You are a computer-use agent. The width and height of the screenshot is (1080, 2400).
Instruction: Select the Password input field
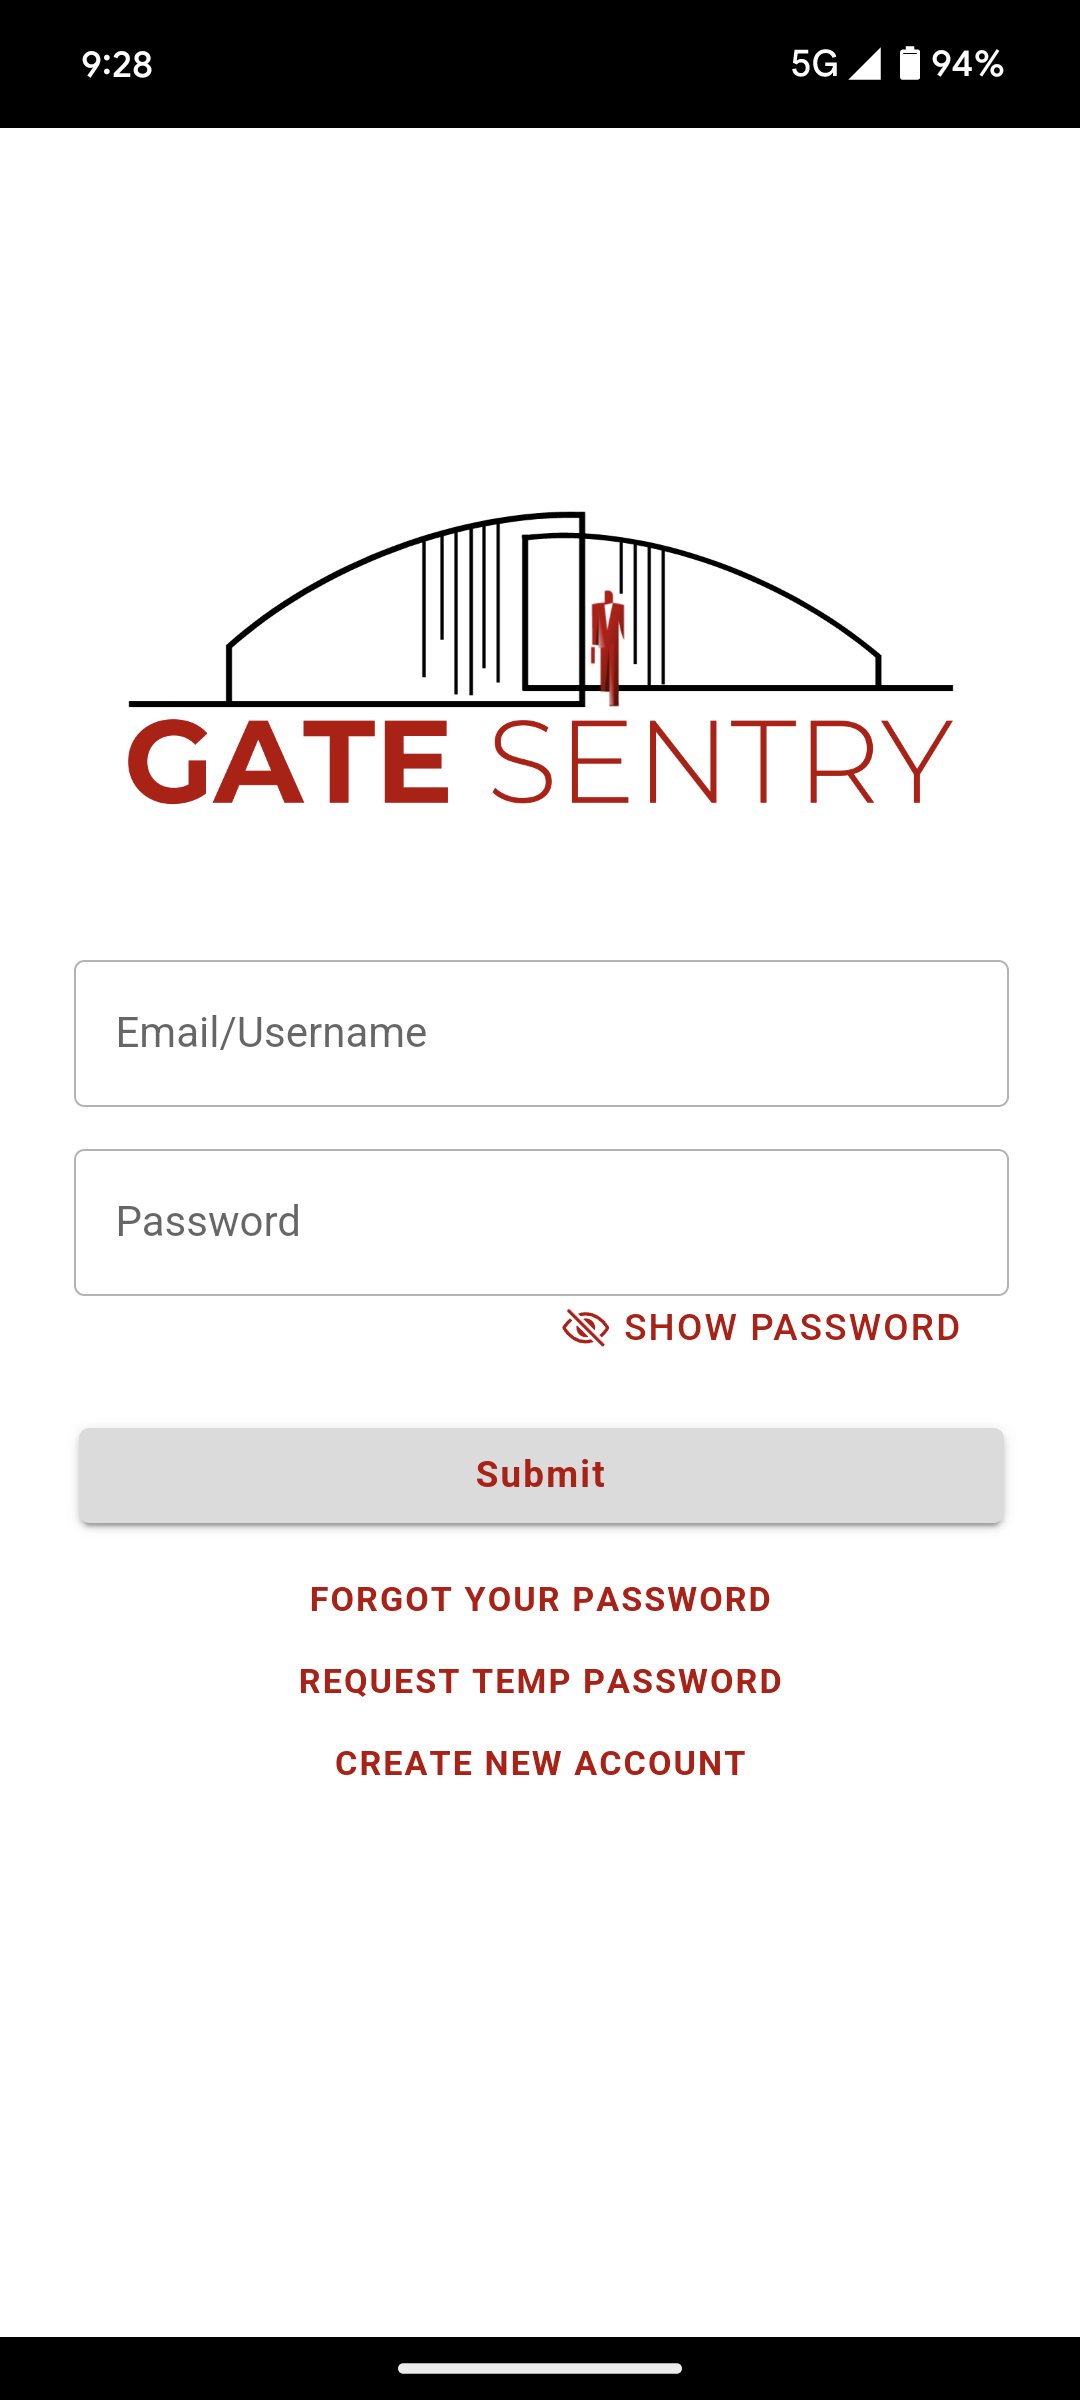(x=541, y=1222)
